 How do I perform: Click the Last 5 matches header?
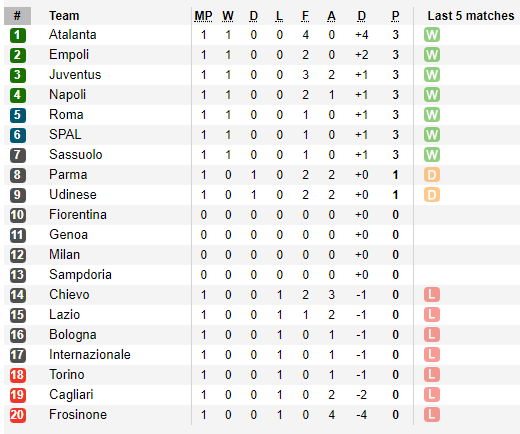click(471, 16)
